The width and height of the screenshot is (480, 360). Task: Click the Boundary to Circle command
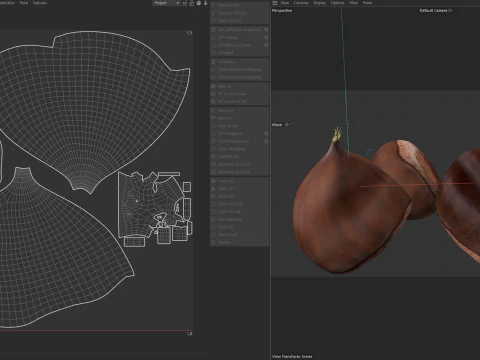pyautogui.click(x=240, y=164)
